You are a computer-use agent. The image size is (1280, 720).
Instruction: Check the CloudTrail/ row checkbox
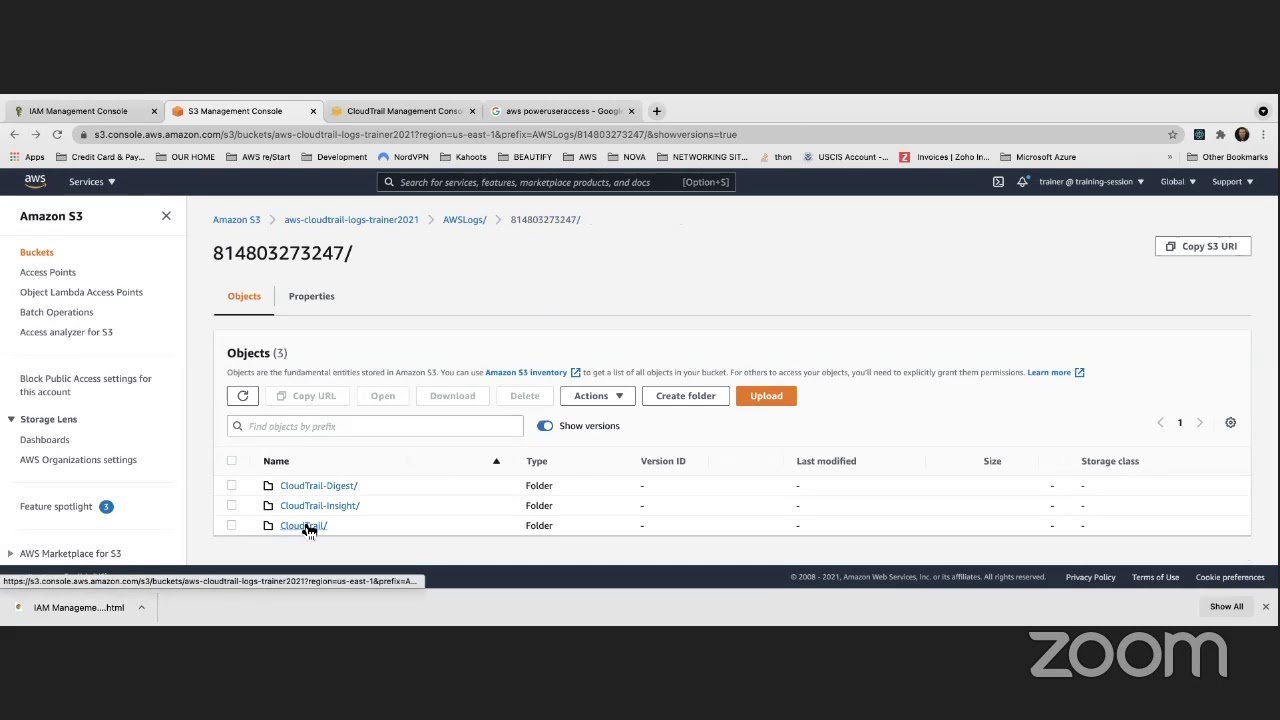[x=232, y=526]
